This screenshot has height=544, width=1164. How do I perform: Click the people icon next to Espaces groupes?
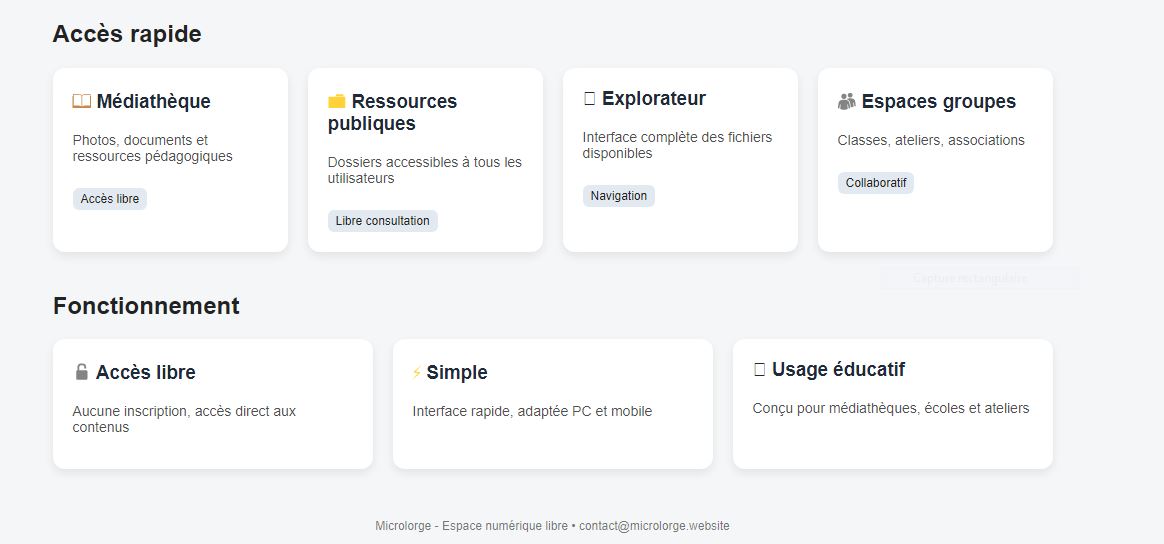[x=847, y=101]
